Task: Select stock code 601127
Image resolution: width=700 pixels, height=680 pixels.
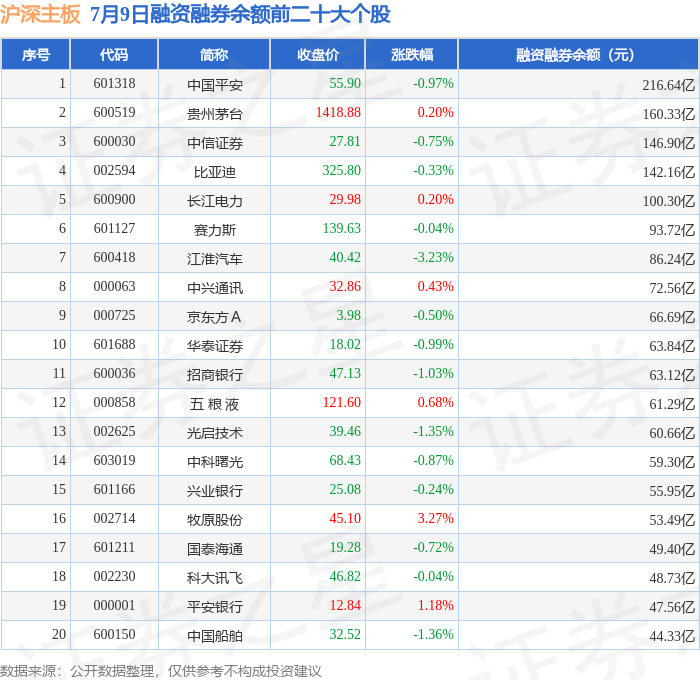Action: pyautogui.click(x=114, y=229)
